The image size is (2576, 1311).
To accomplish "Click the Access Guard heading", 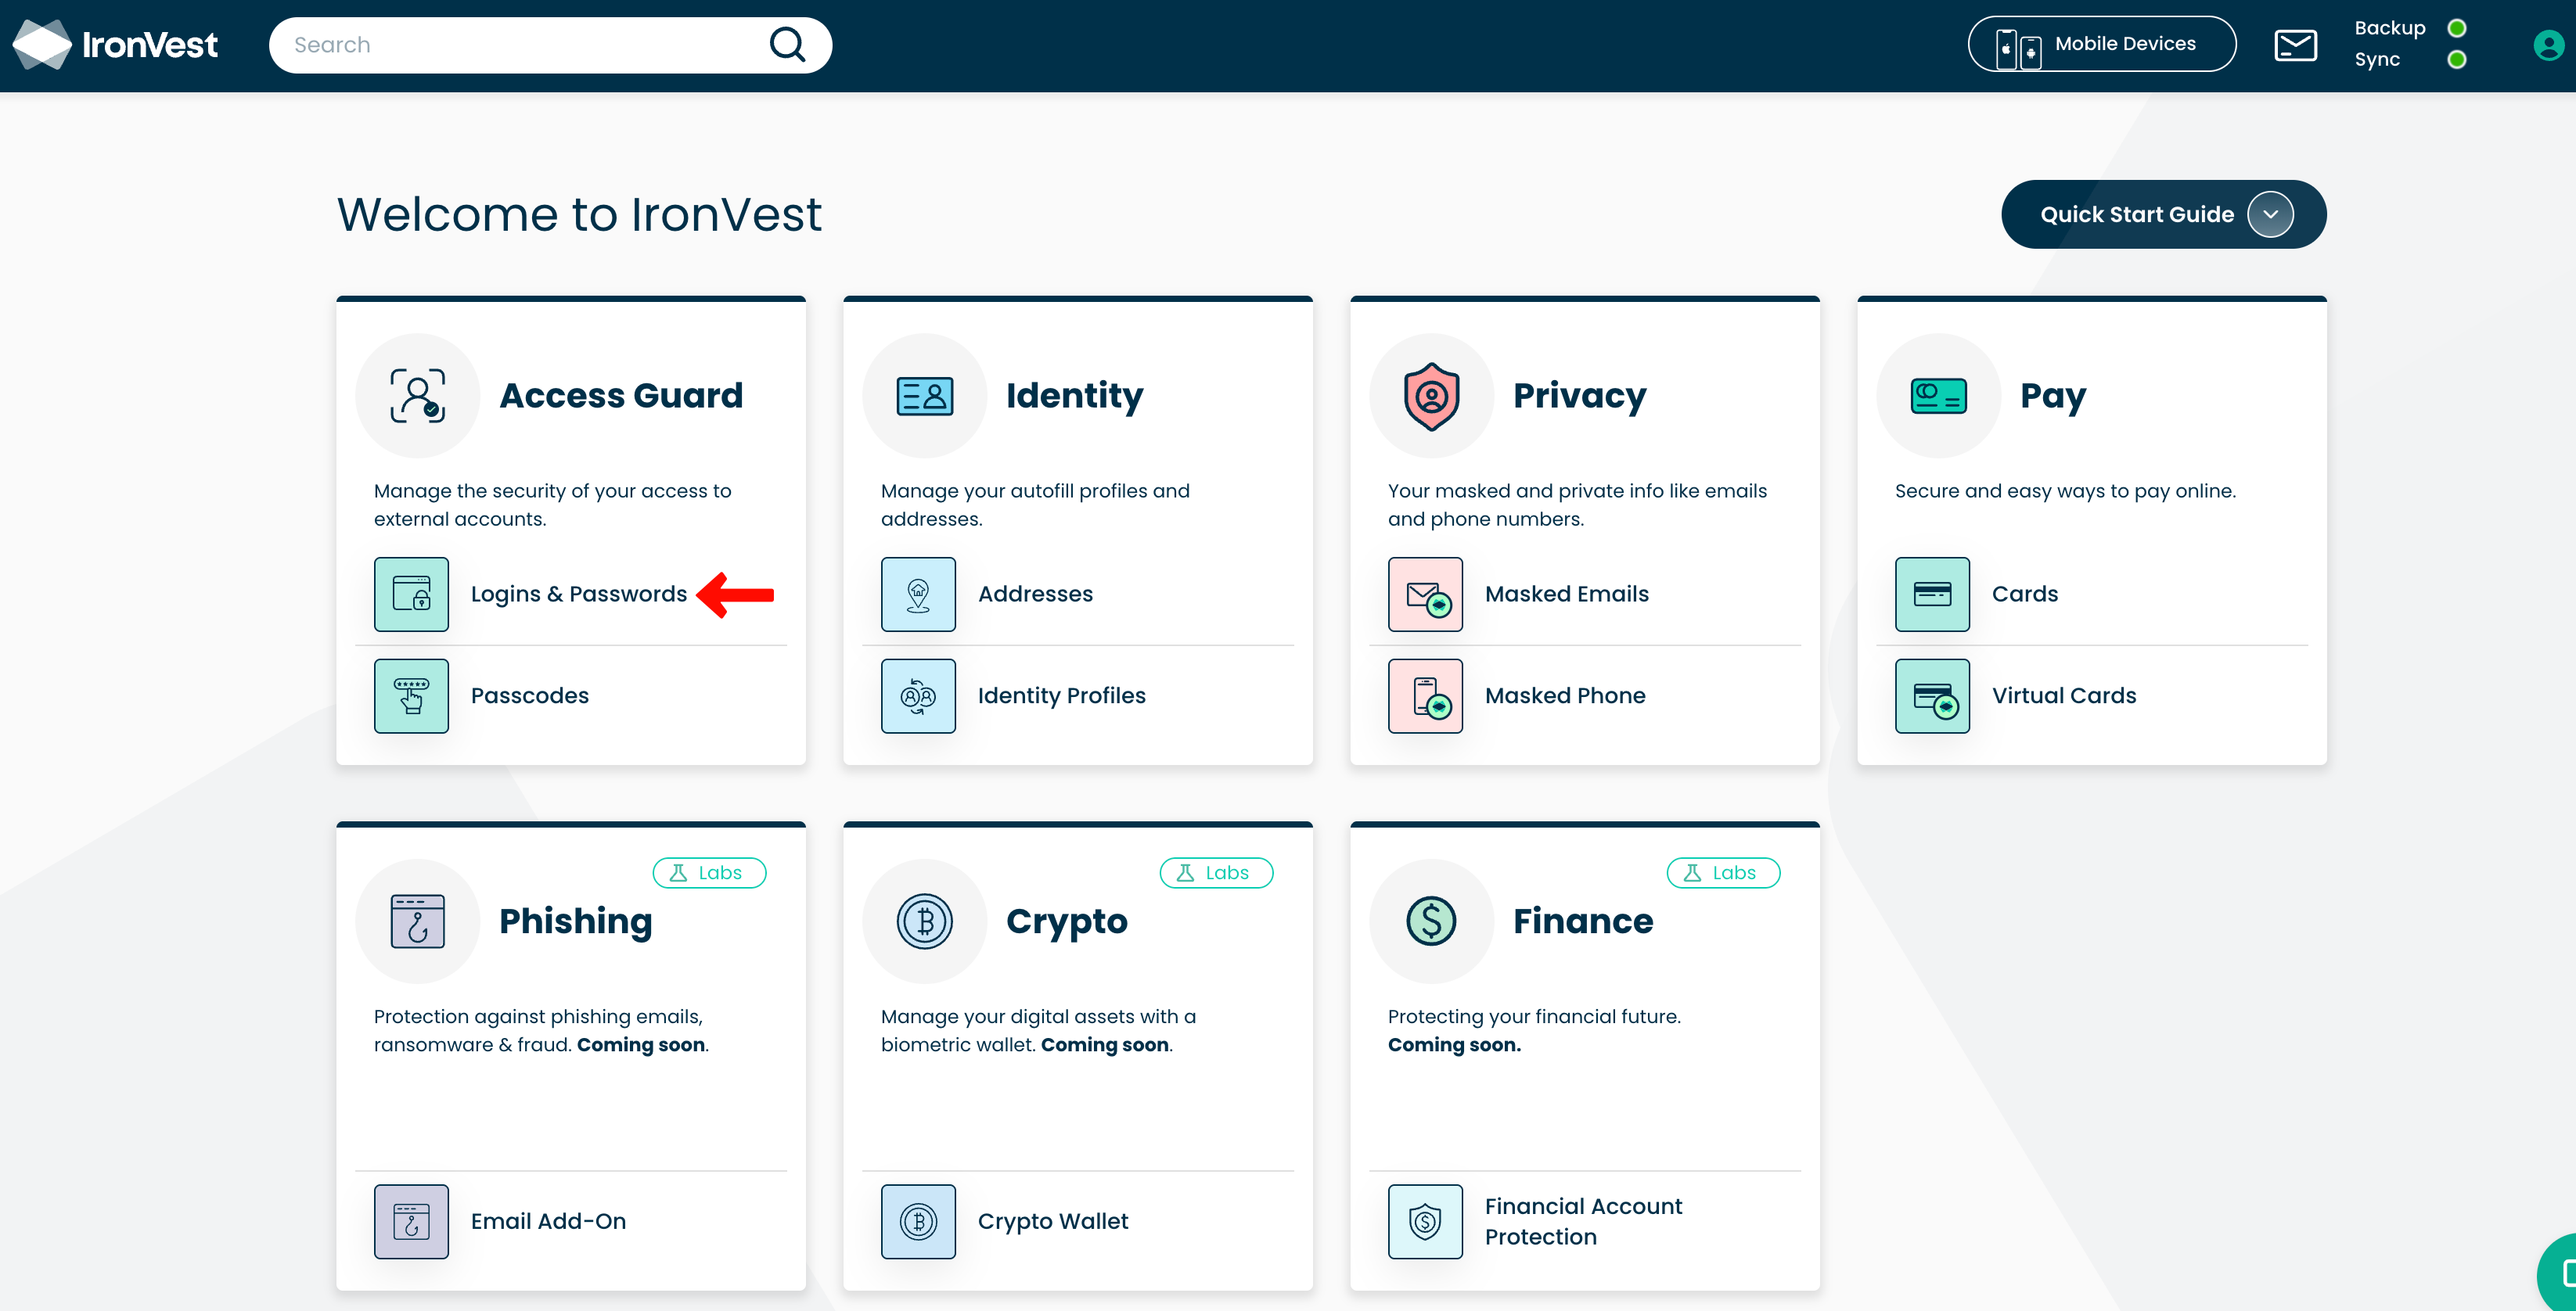I will pyautogui.click(x=621, y=396).
